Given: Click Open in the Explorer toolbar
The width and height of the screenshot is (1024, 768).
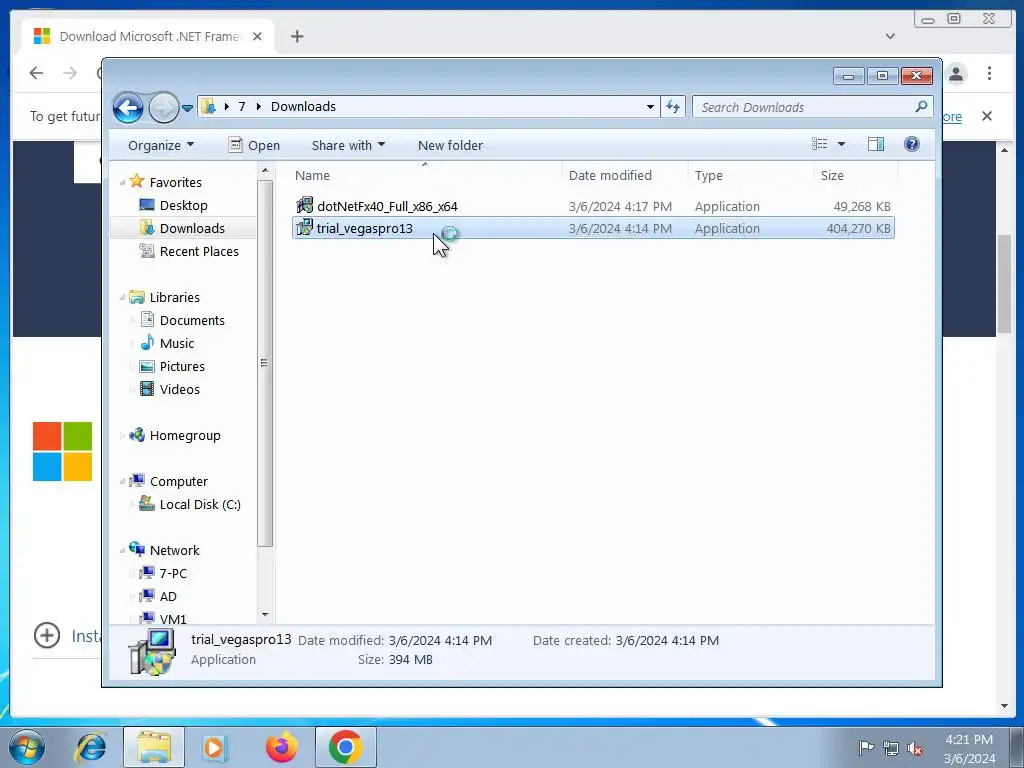Looking at the screenshot, I should tap(254, 146).
